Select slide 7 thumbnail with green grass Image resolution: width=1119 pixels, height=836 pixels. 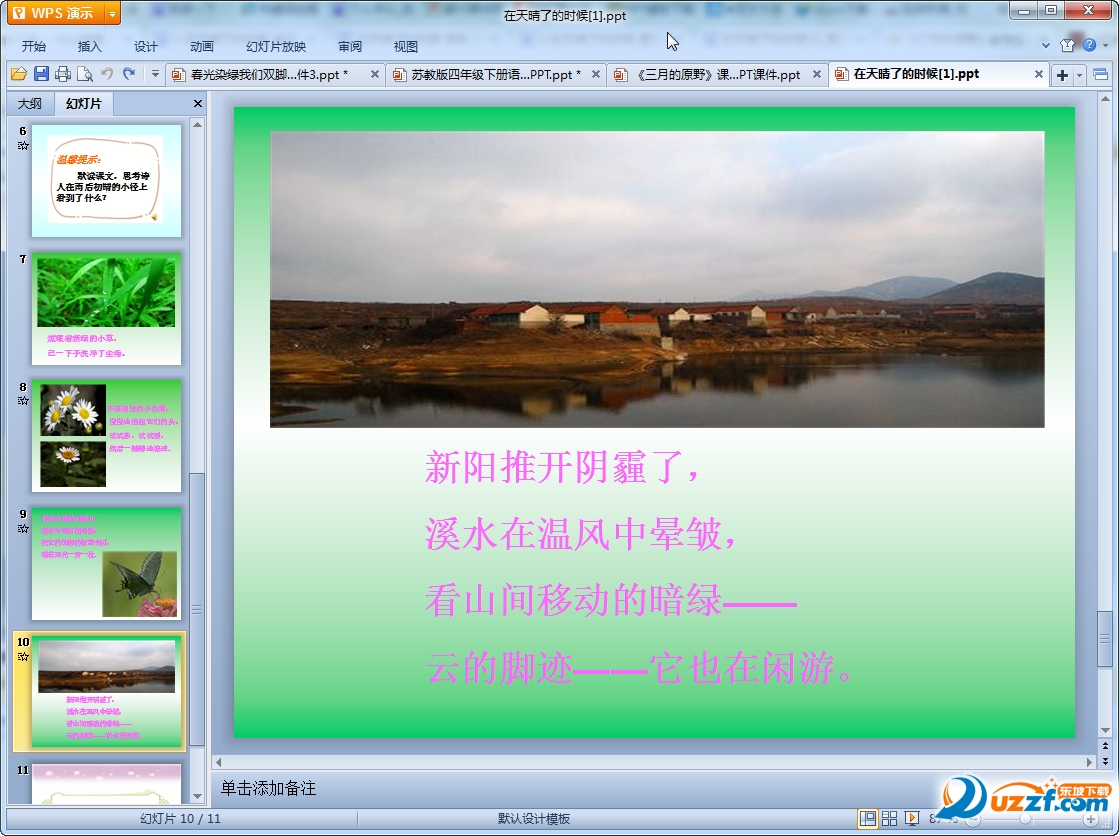pos(106,308)
